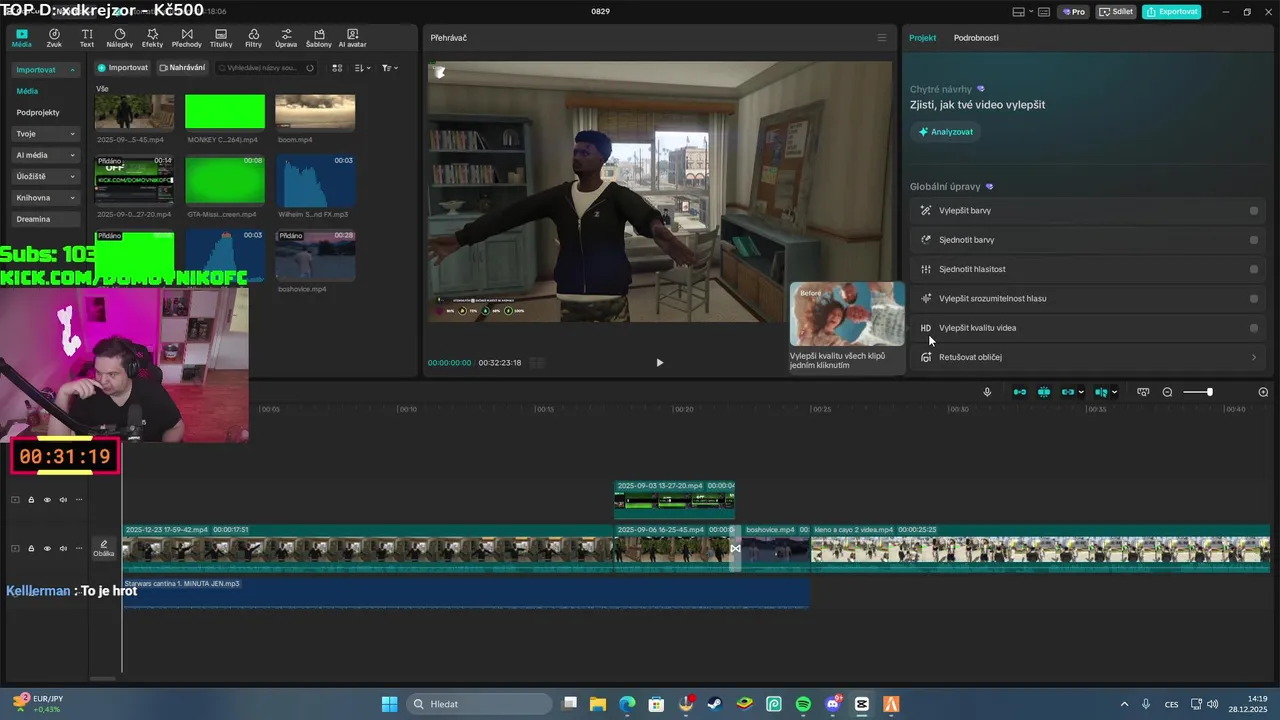Switch the media list to grid view
1280x720 pixels.
[337, 68]
